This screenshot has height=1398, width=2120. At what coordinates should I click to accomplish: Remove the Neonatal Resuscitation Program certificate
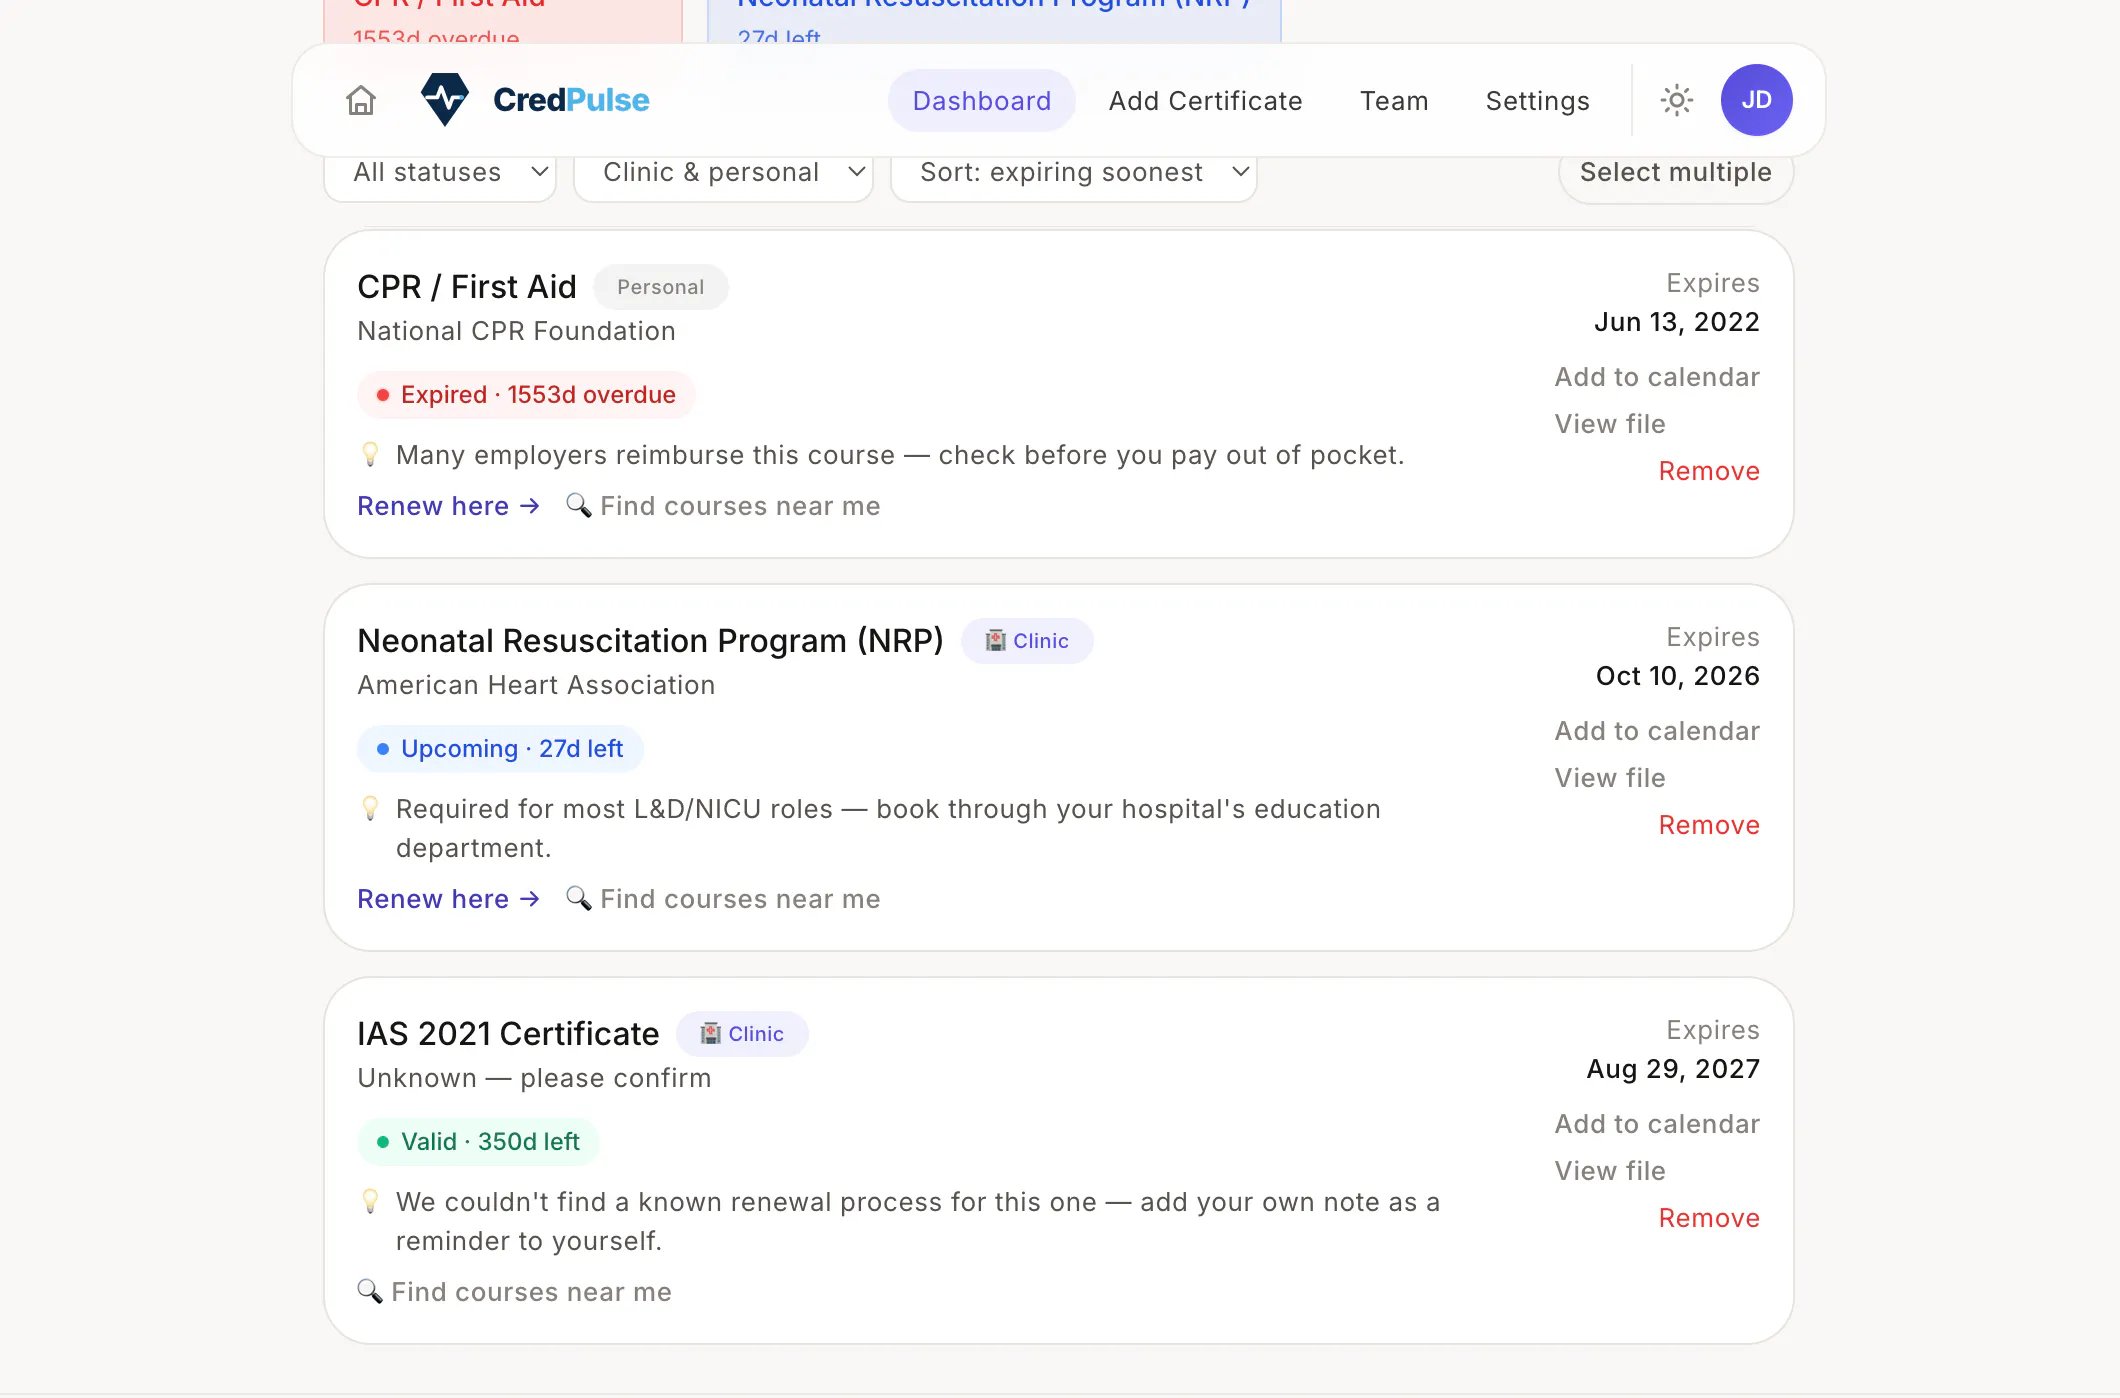(1709, 825)
